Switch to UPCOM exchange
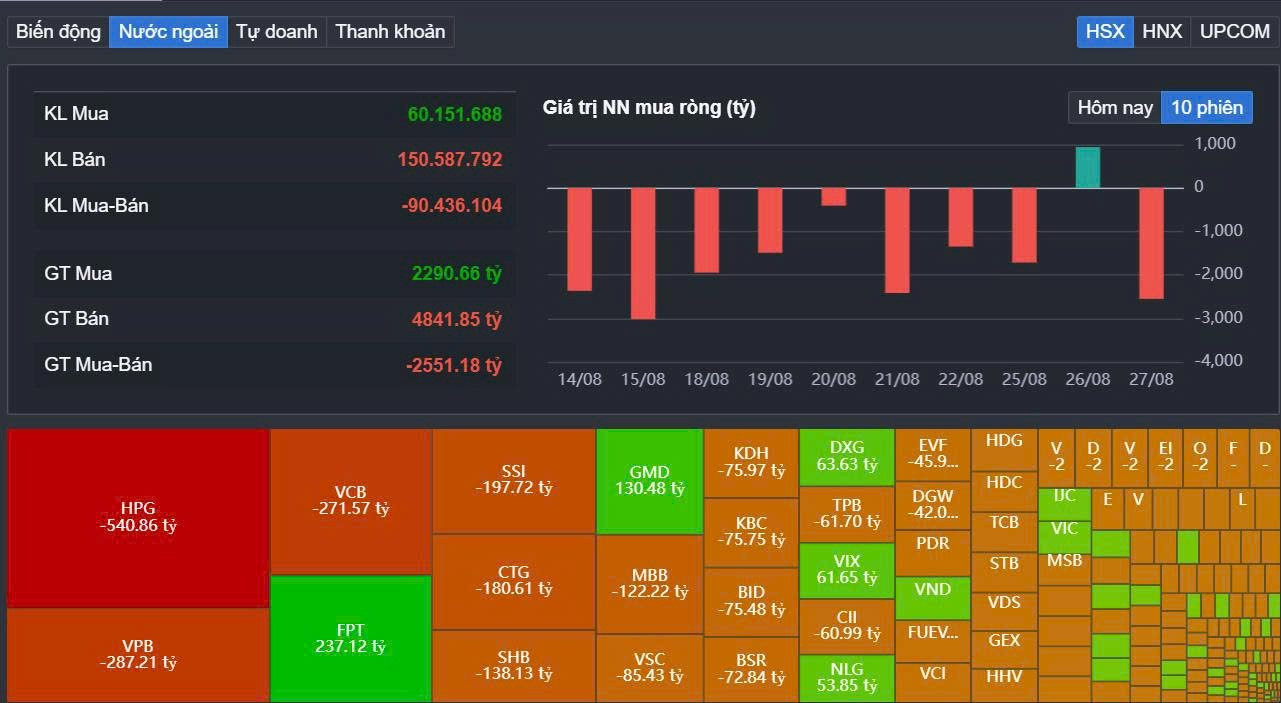This screenshot has height=703, width=1281. pos(1234,32)
